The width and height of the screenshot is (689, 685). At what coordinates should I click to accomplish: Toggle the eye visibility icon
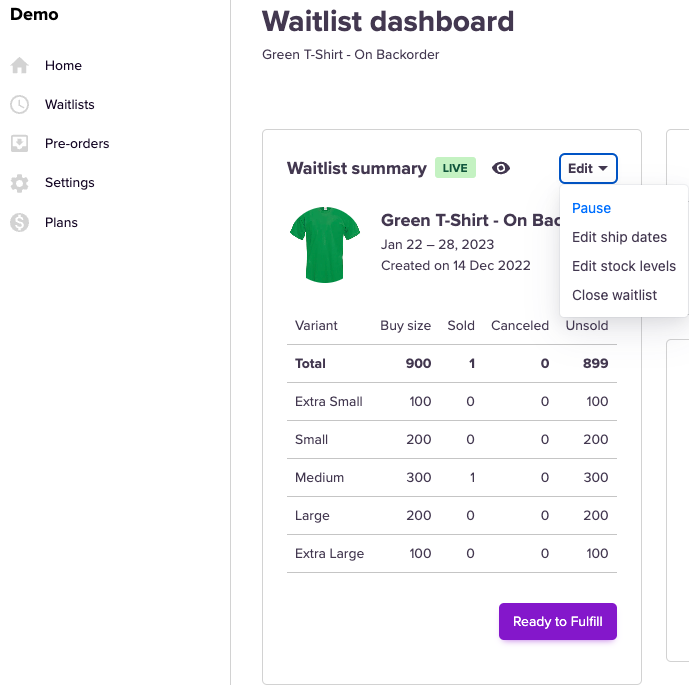(x=501, y=168)
